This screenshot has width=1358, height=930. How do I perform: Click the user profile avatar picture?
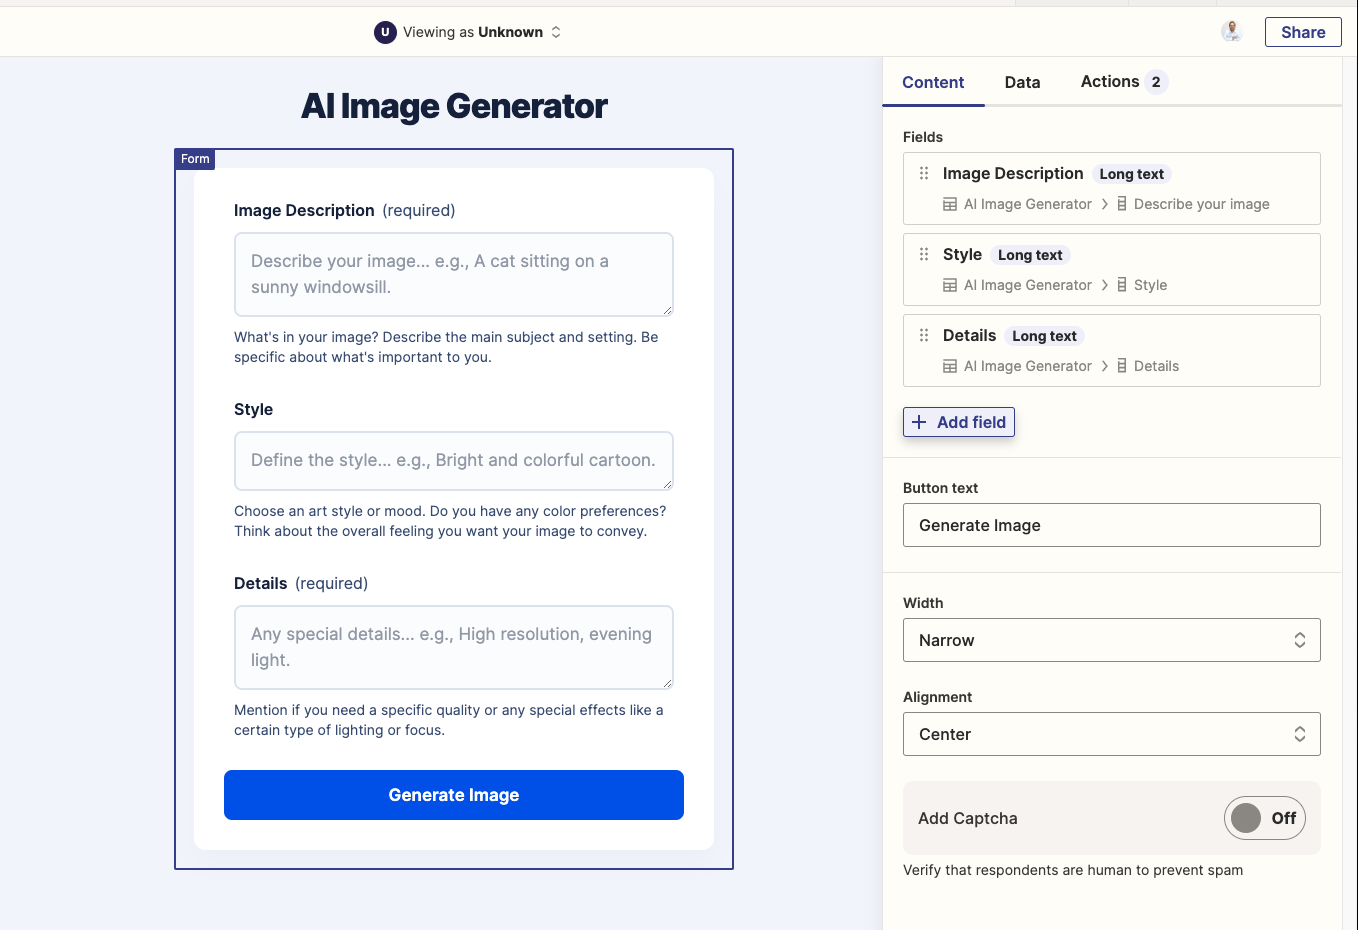1232,32
